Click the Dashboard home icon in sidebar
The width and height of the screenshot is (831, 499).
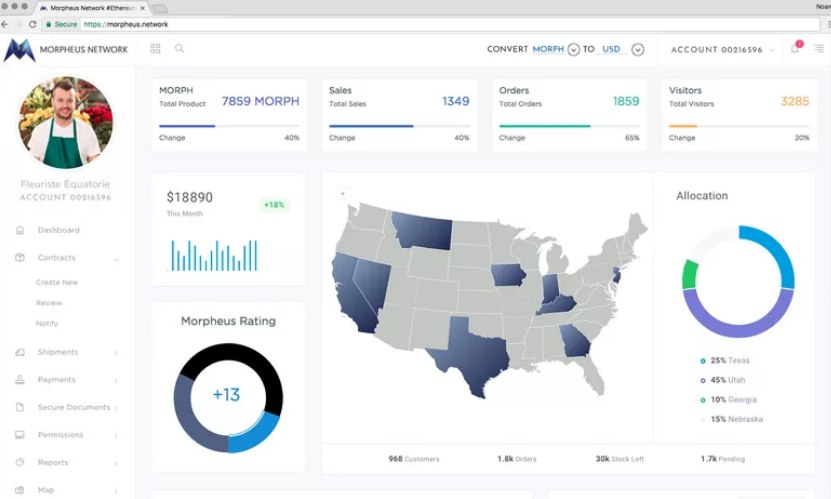pos(20,230)
